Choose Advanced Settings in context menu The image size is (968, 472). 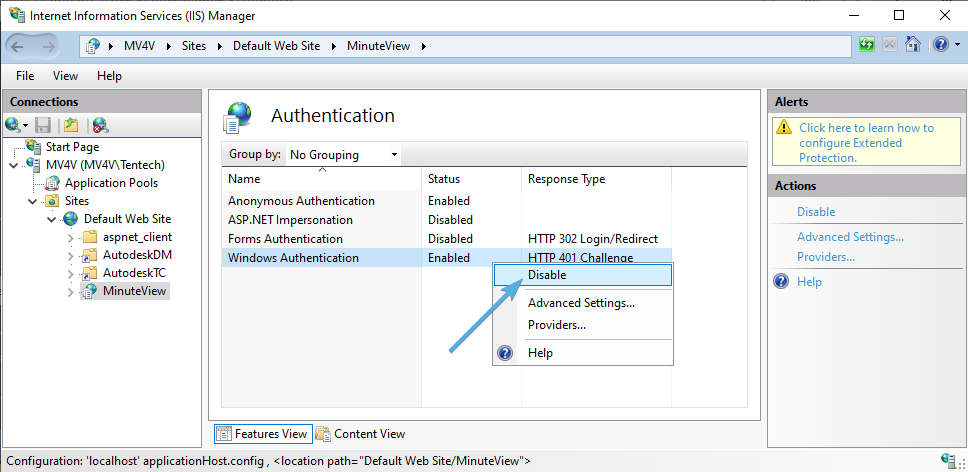click(x=583, y=303)
